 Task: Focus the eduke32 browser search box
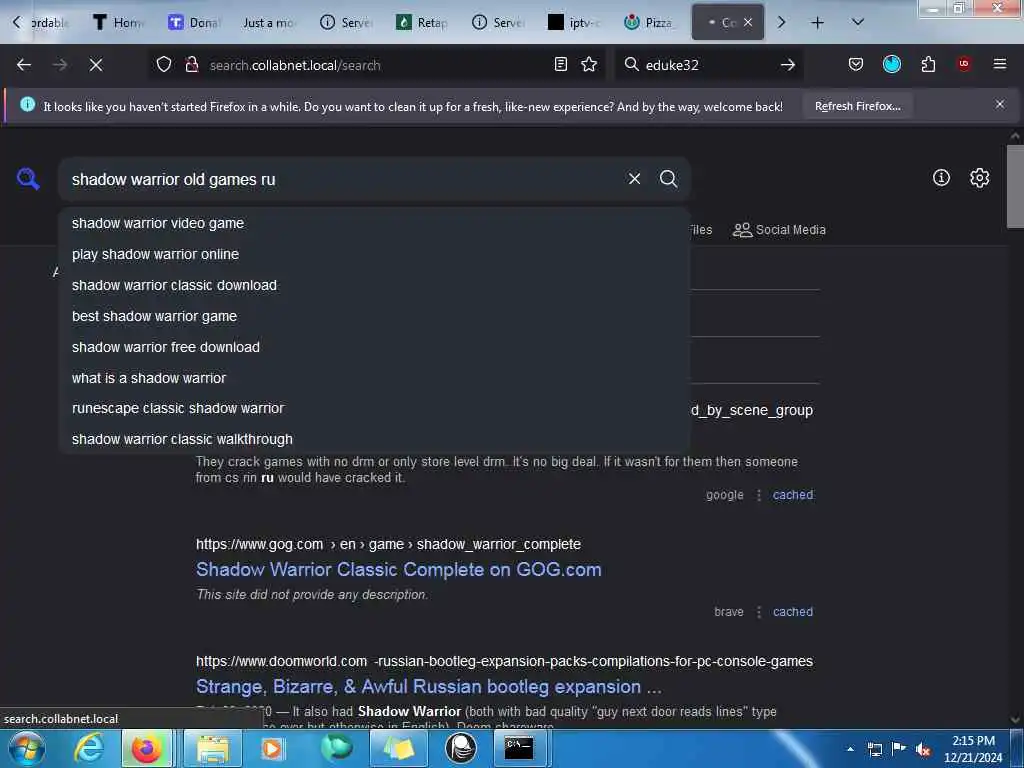(x=709, y=65)
